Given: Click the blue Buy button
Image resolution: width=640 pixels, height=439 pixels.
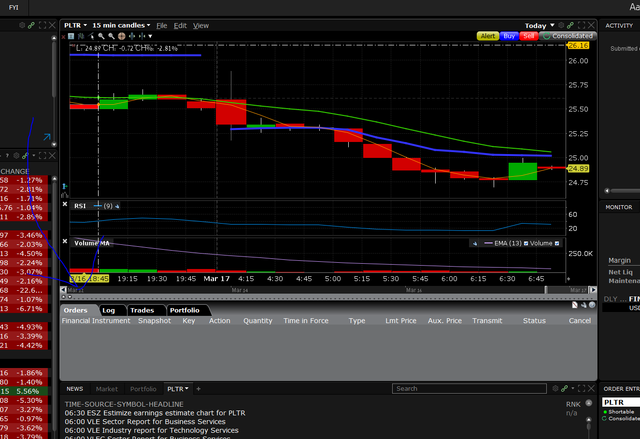Looking at the screenshot, I should point(509,36).
